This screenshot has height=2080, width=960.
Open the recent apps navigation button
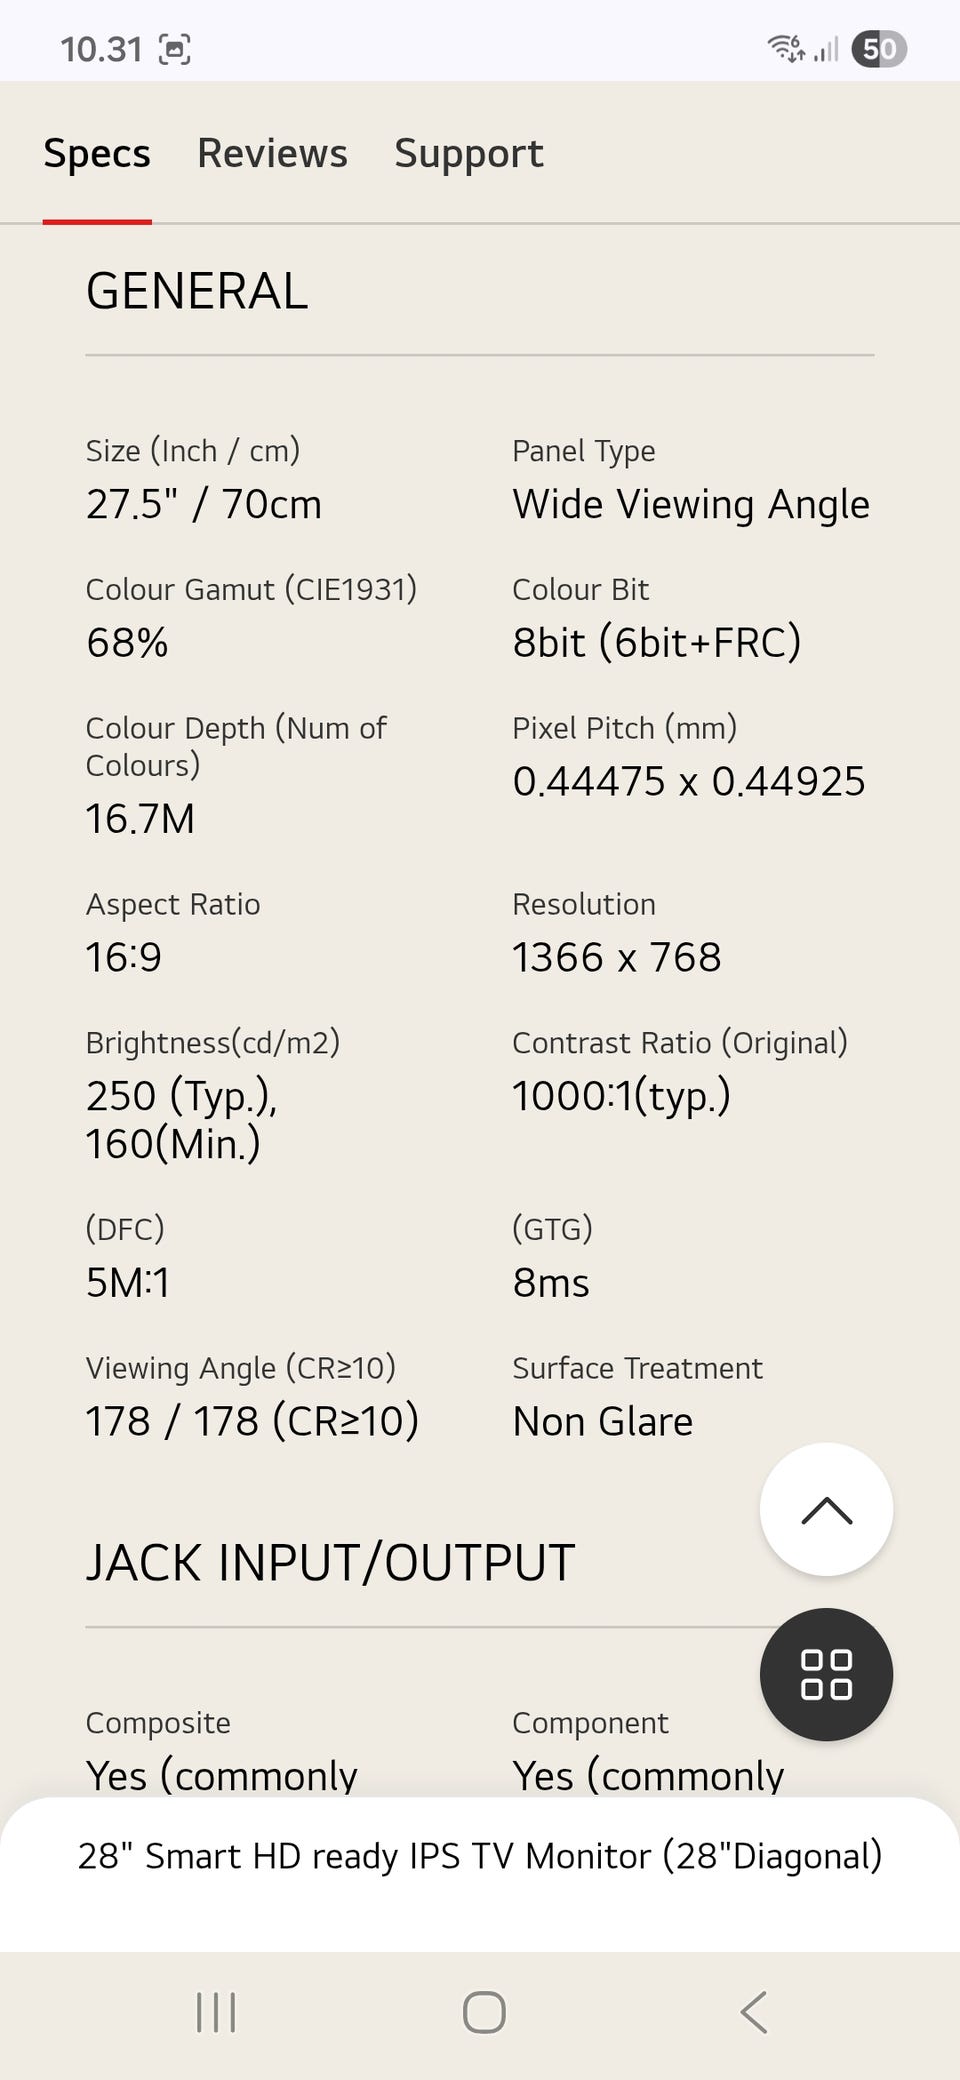click(216, 2012)
